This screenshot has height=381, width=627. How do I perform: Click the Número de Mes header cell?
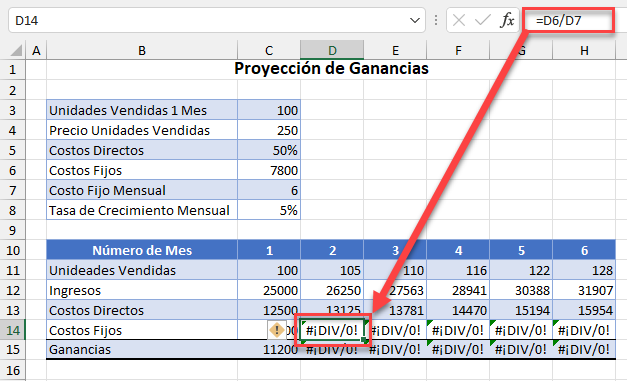(x=142, y=250)
